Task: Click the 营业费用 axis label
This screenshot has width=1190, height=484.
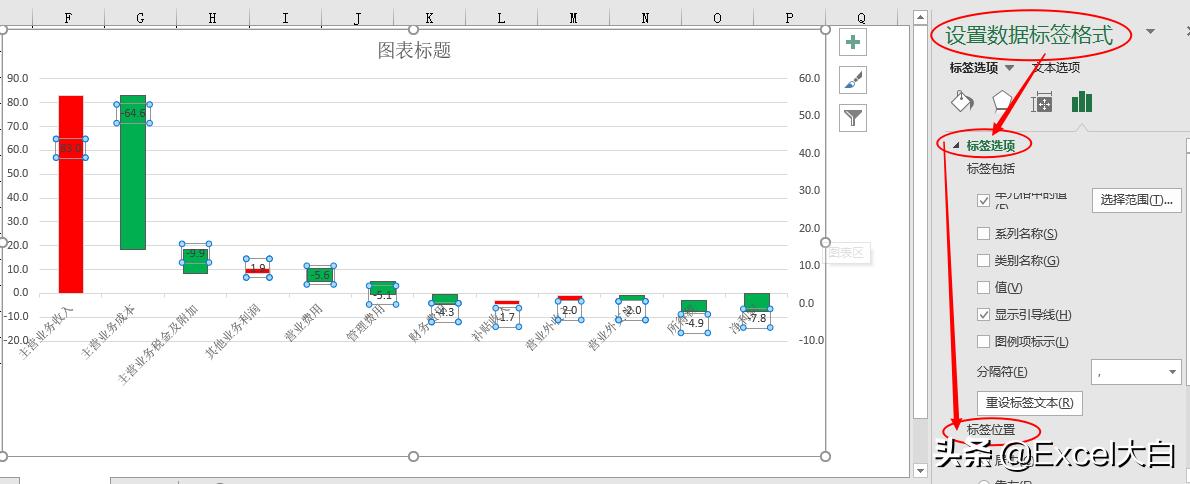Action: coord(306,322)
